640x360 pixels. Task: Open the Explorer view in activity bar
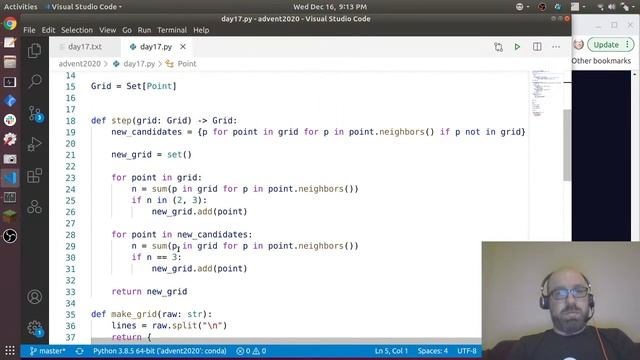pyautogui.click(x=35, y=51)
